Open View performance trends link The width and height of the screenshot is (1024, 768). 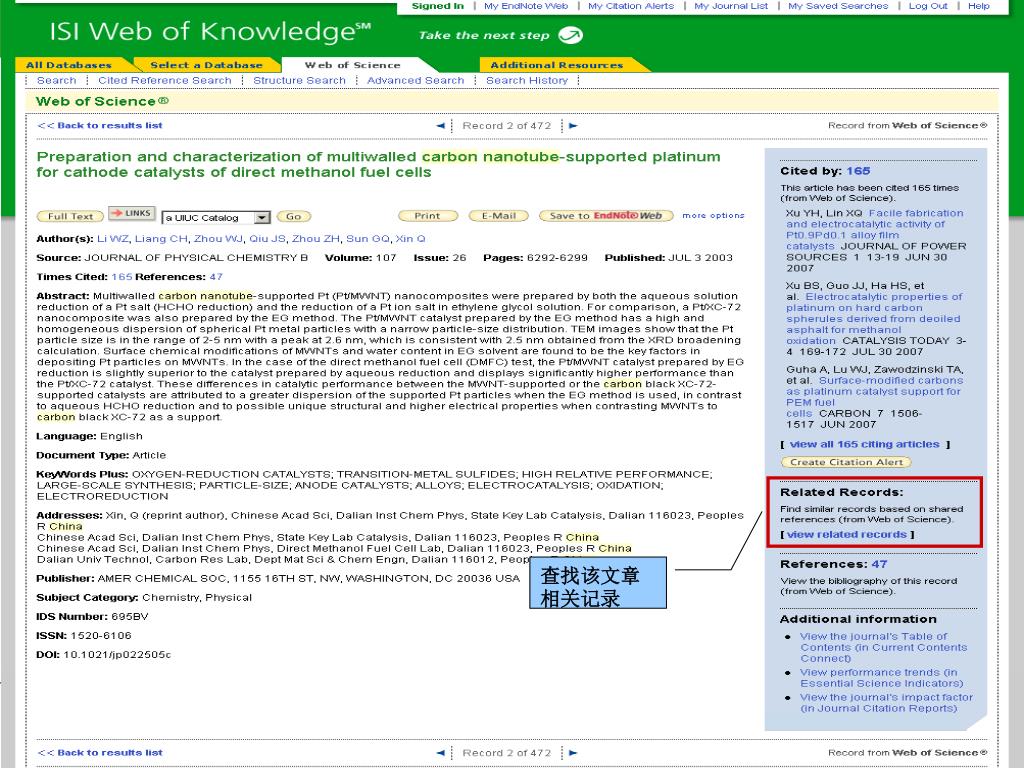882,678
